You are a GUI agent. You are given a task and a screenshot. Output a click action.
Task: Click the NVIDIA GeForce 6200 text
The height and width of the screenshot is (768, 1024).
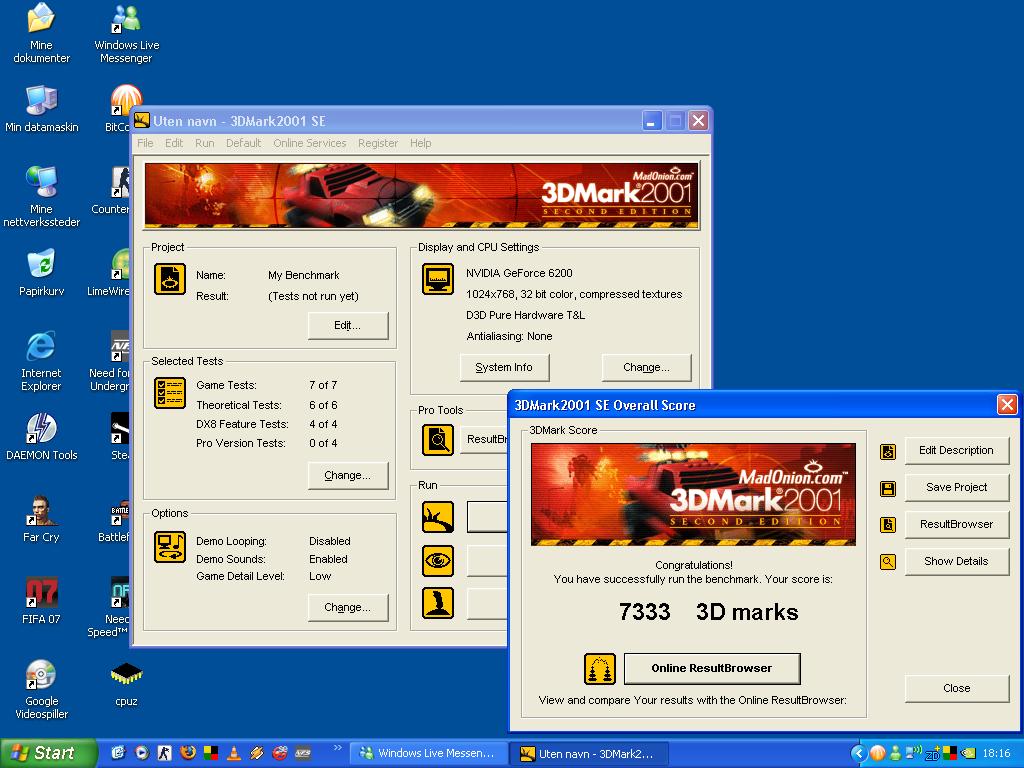[x=519, y=273]
